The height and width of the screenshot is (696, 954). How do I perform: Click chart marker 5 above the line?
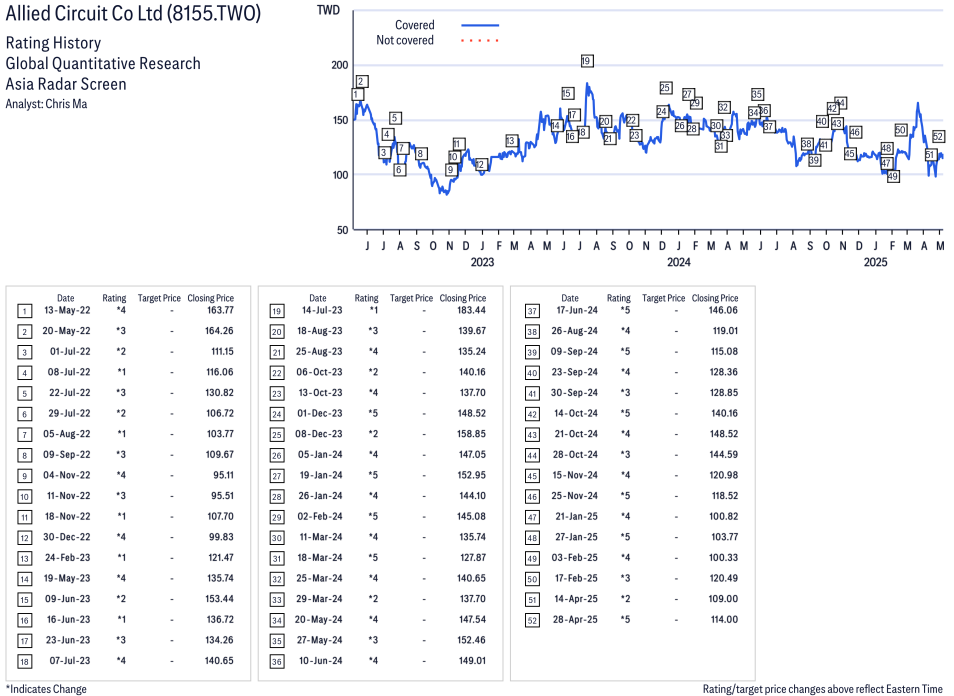(395, 118)
